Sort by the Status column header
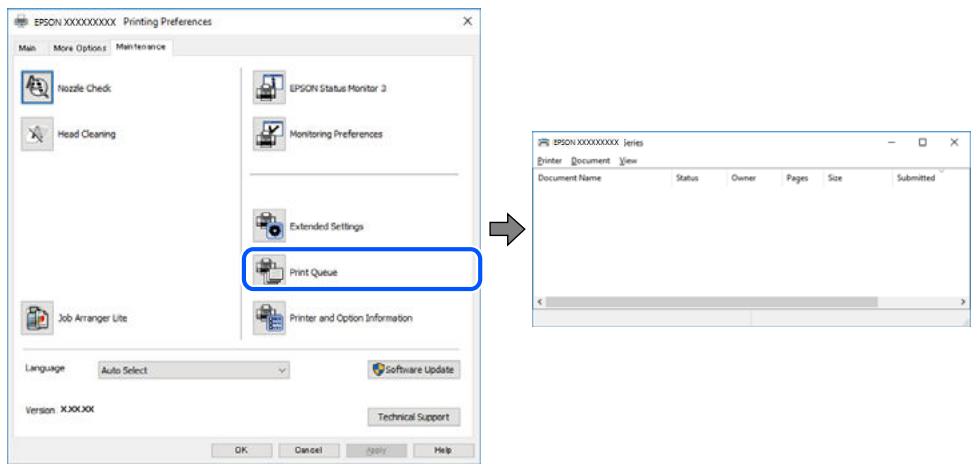Screen dimensions: 979x473 699,178
